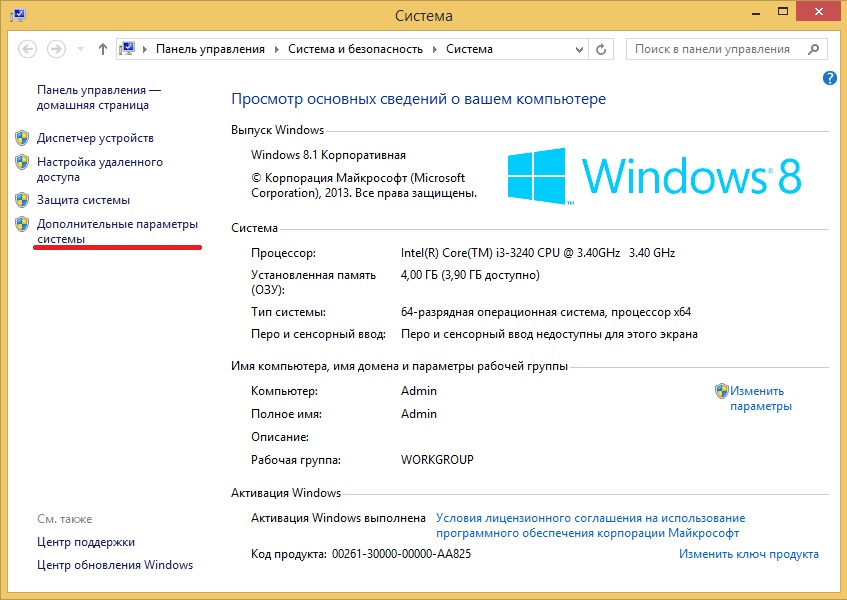Select Панель управления breadcrumb segment

pos(209,49)
